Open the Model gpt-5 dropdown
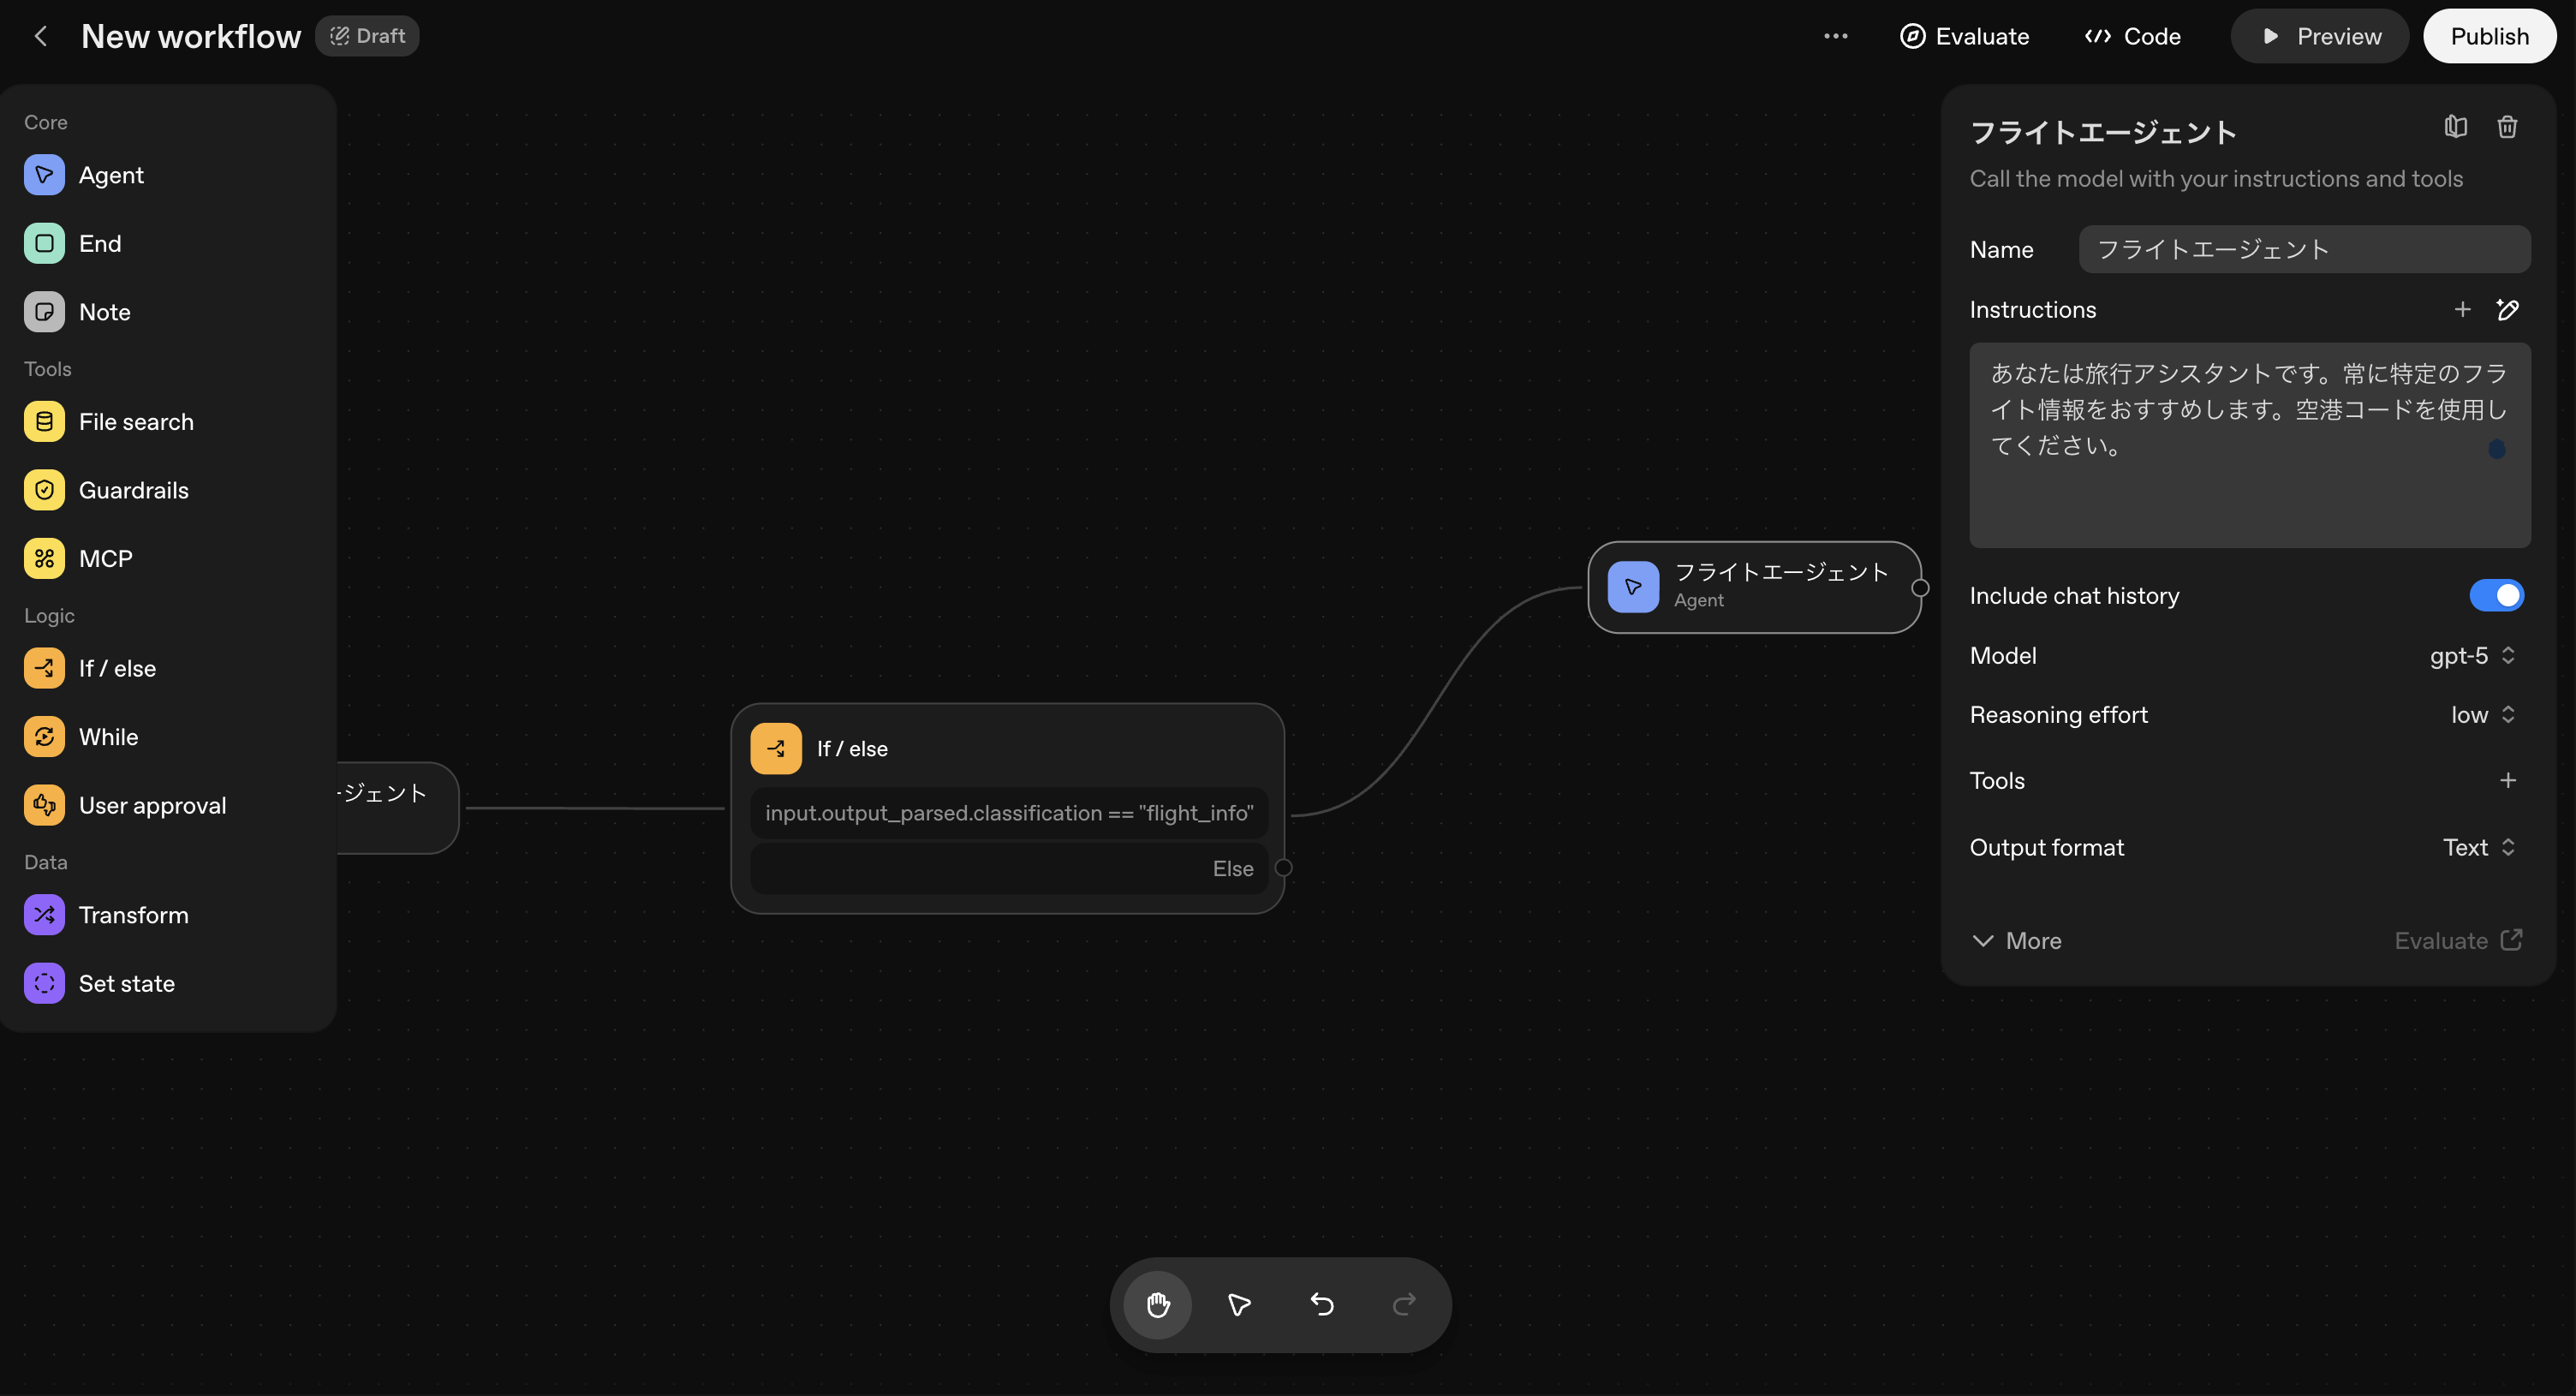The height and width of the screenshot is (1396, 2576). (2472, 656)
